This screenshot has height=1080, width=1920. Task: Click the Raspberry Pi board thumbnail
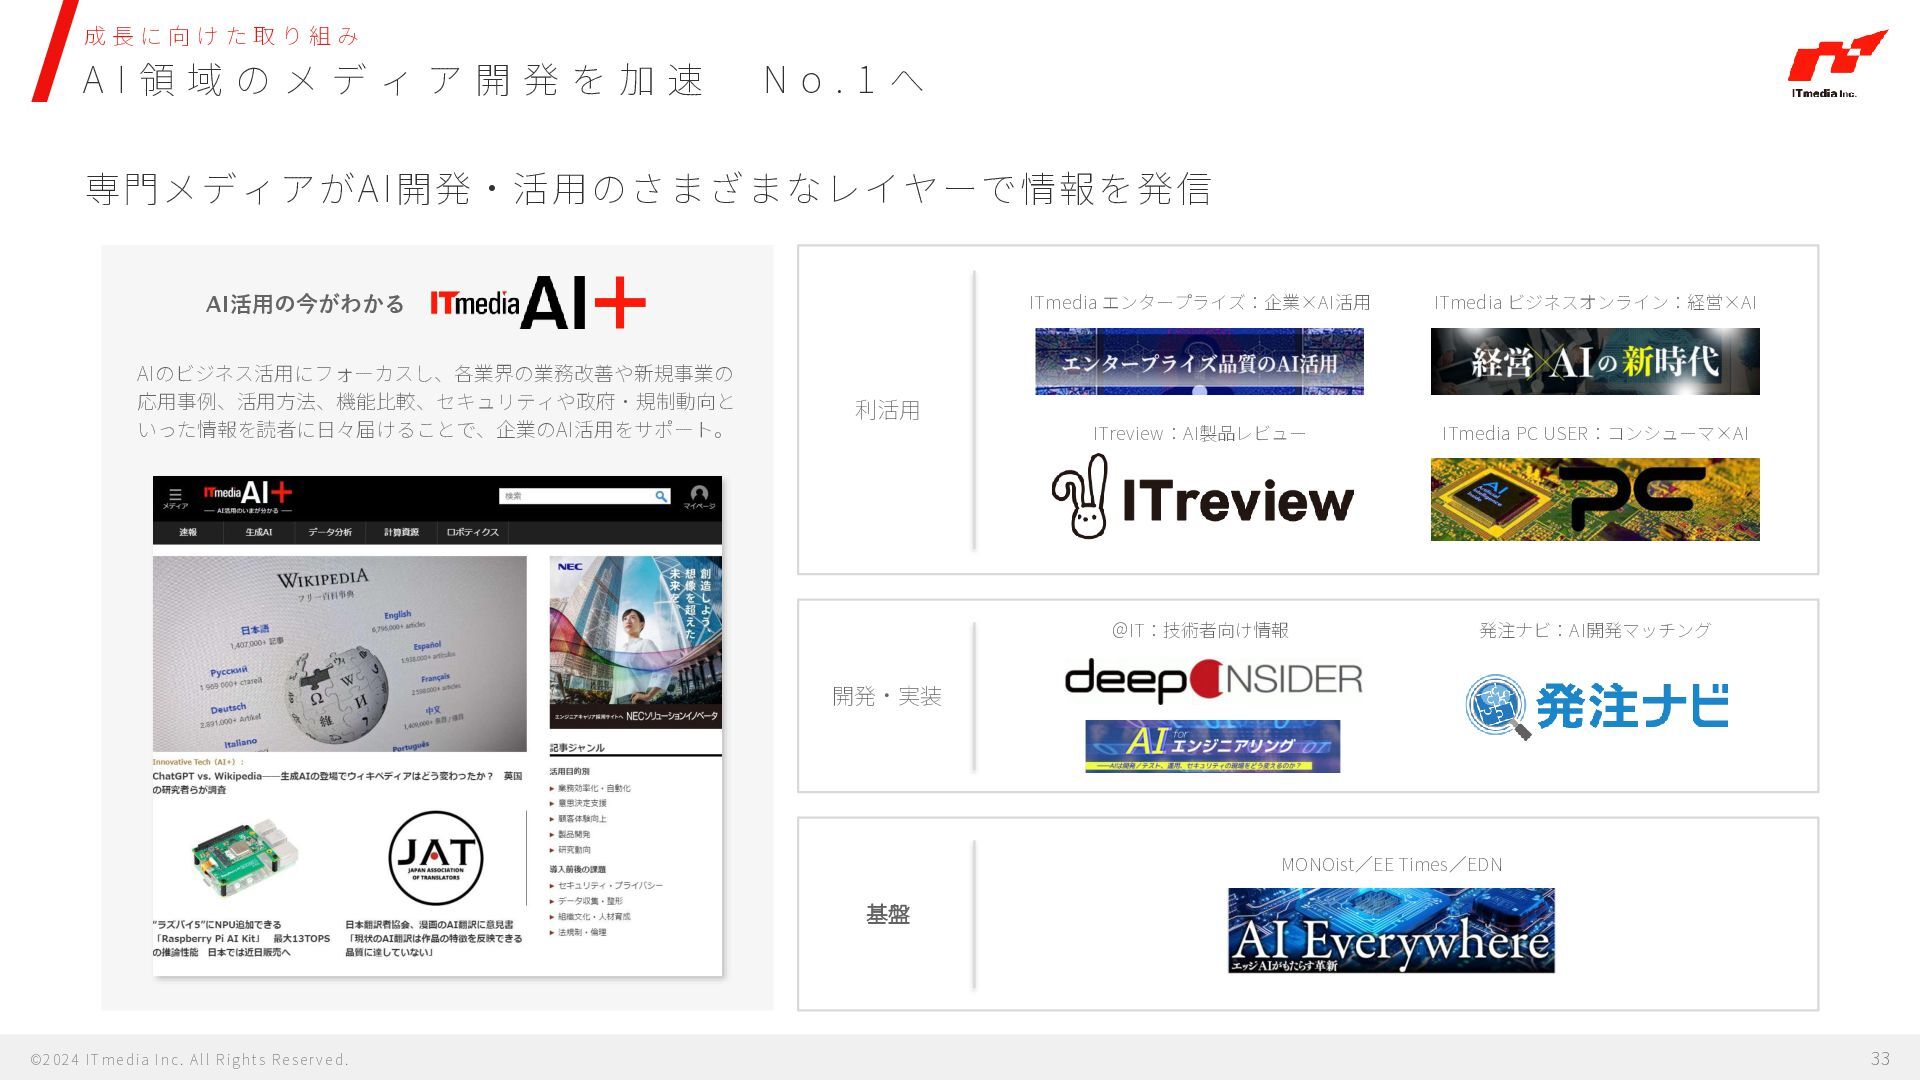click(245, 858)
